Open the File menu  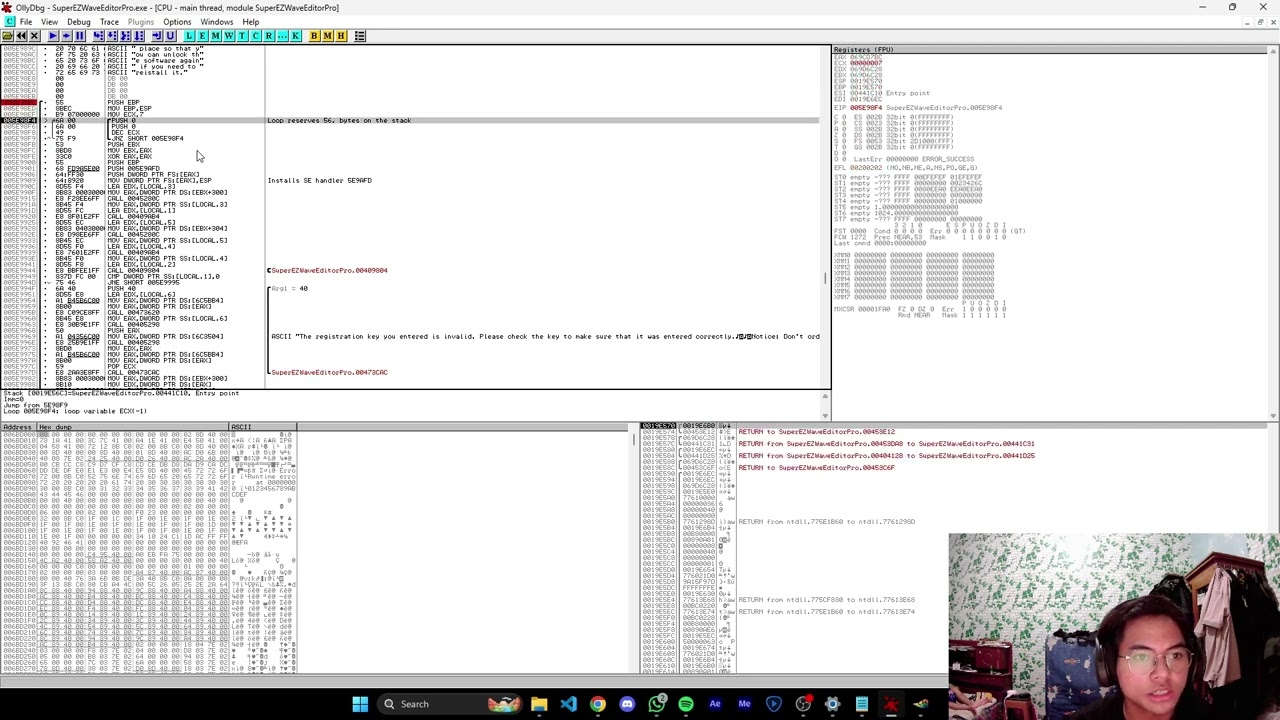point(26,22)
